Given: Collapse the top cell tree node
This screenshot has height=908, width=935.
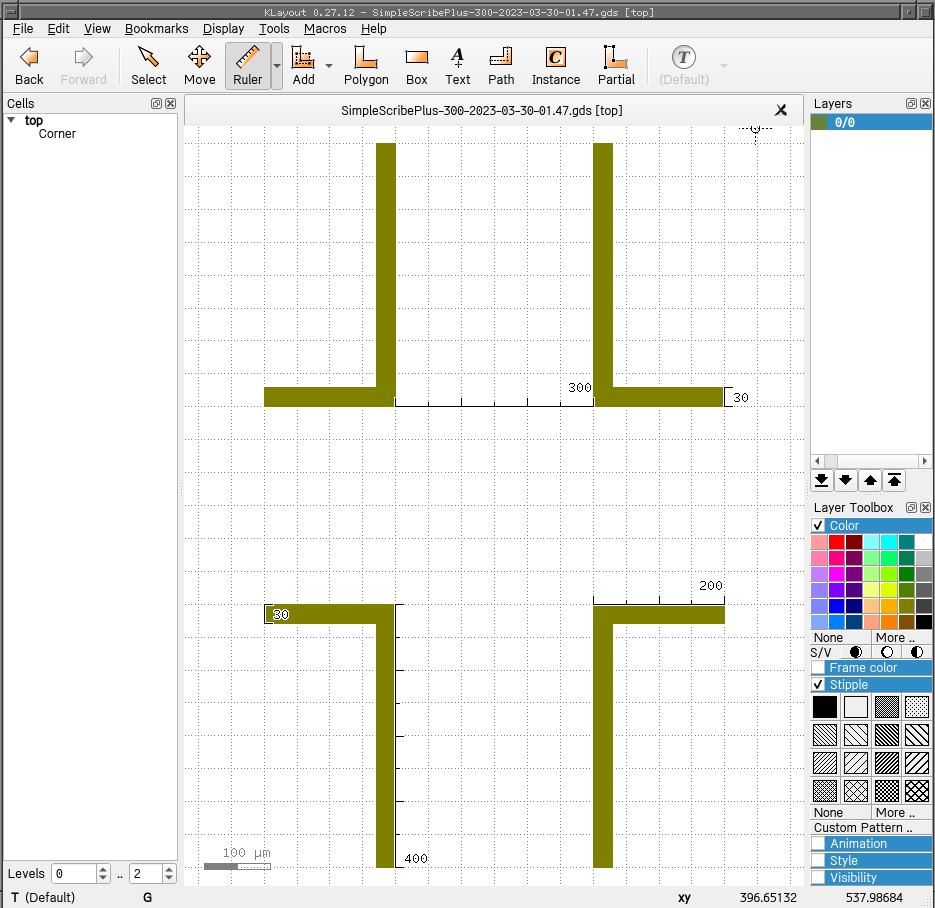Looking at the screenshot, I should pos(11,120).
